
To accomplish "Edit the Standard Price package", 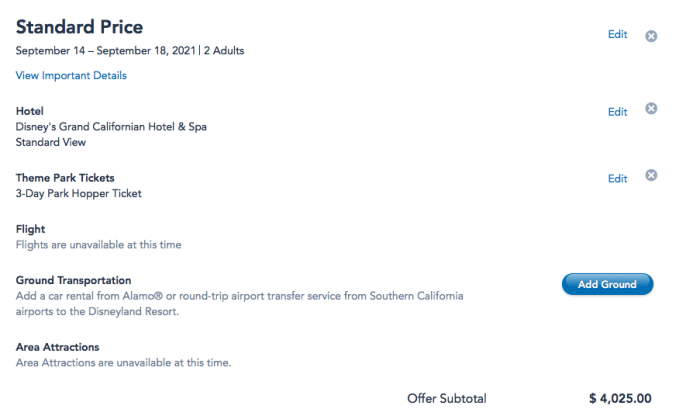I will click(617, 35).
